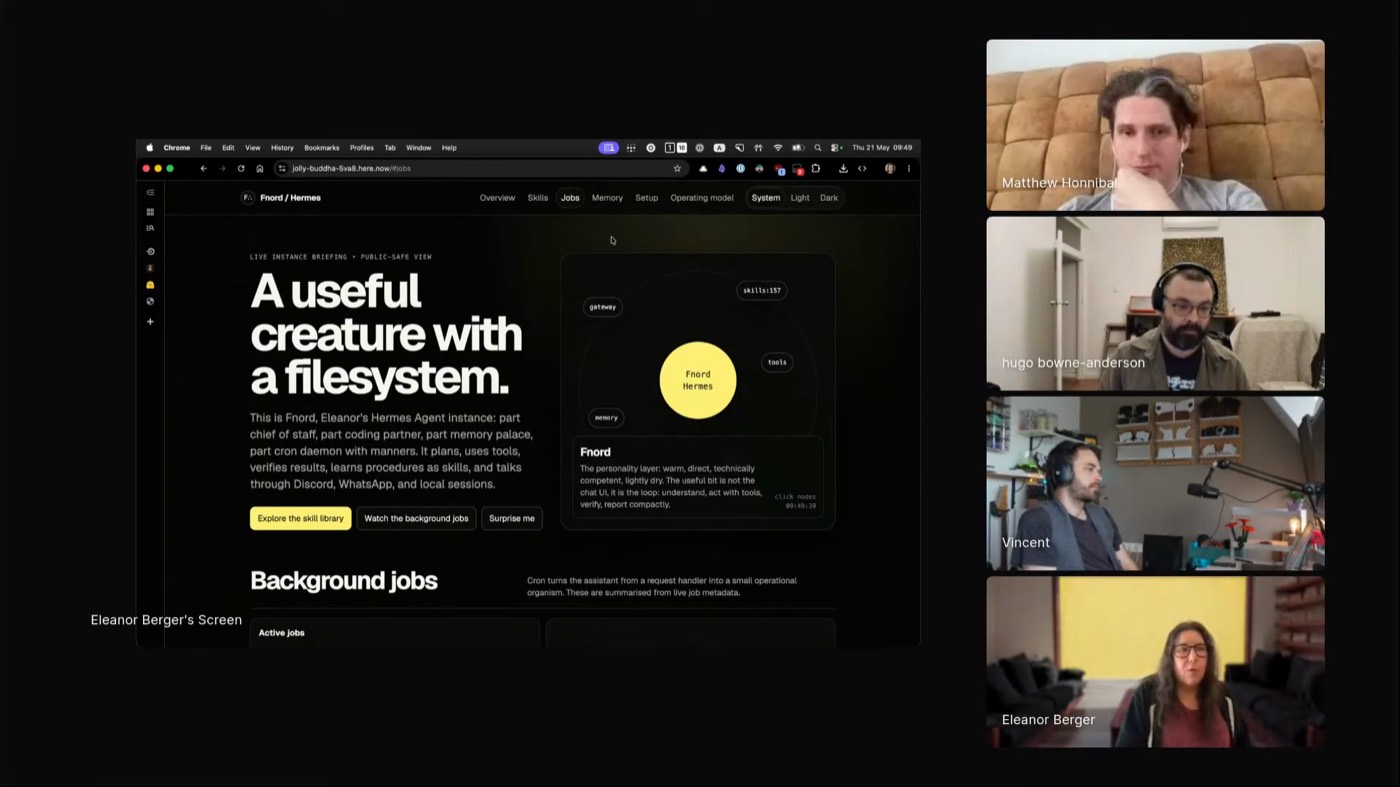Image resolution: width=1400 pixels, height=787 pixels.
Task: Open the Chrome three-dot menu
Action: click(x=909, y=169)
